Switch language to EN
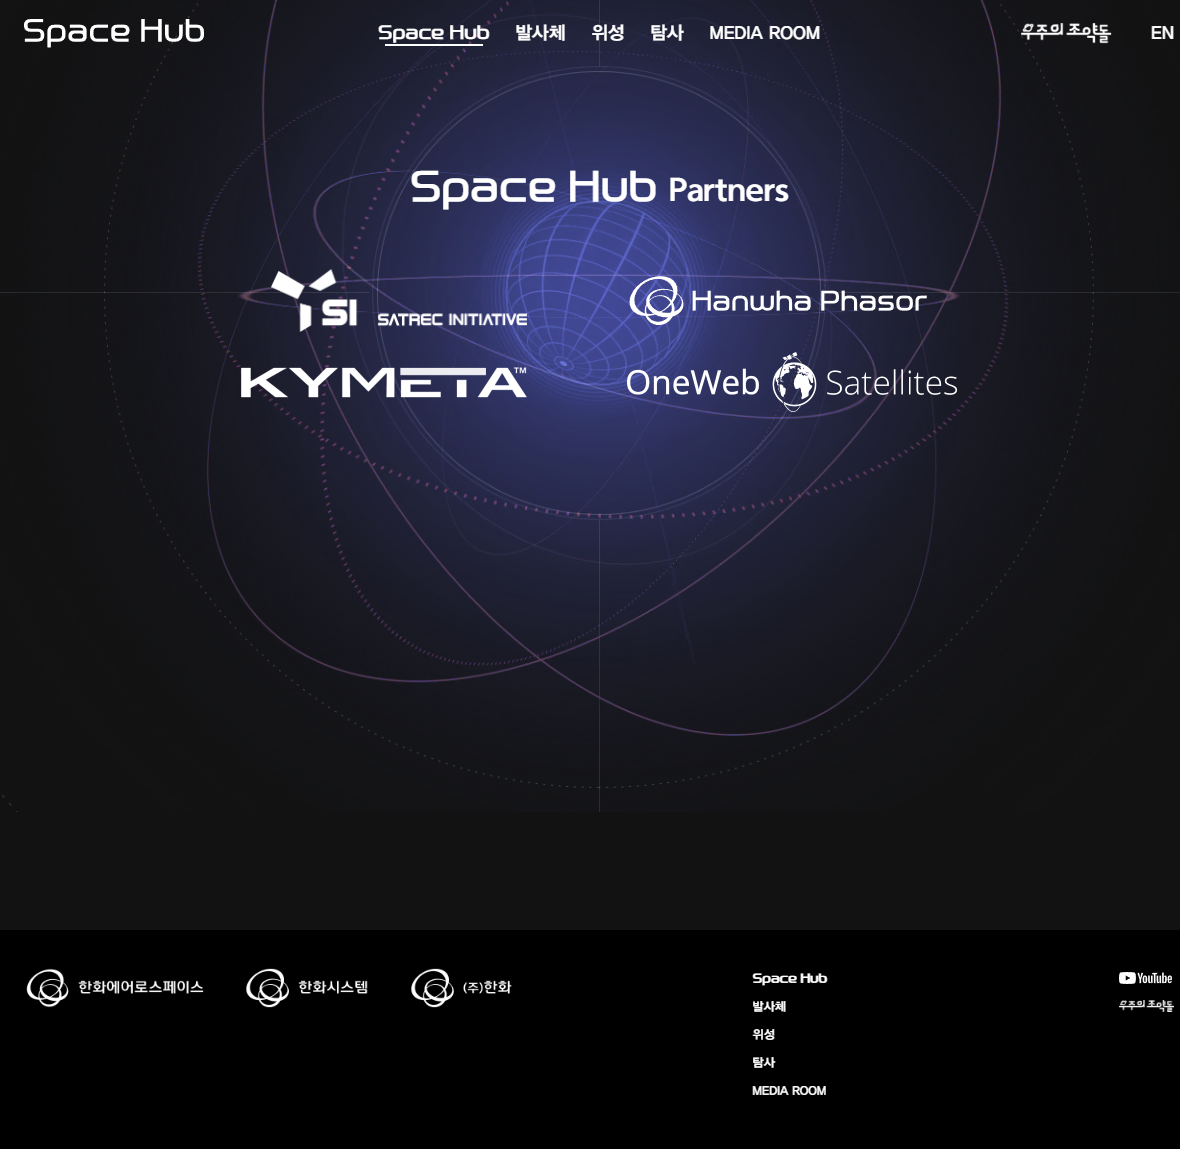This screenshot has width=1180, height=1149. (1162, 33)
